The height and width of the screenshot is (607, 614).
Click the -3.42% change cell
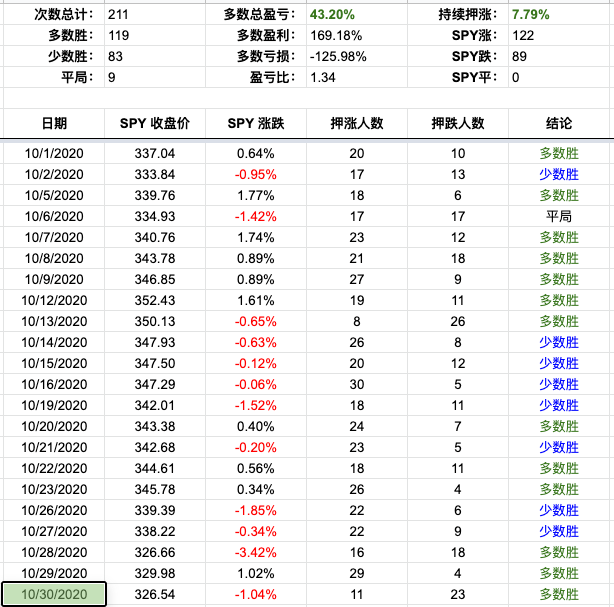[256, 553]
